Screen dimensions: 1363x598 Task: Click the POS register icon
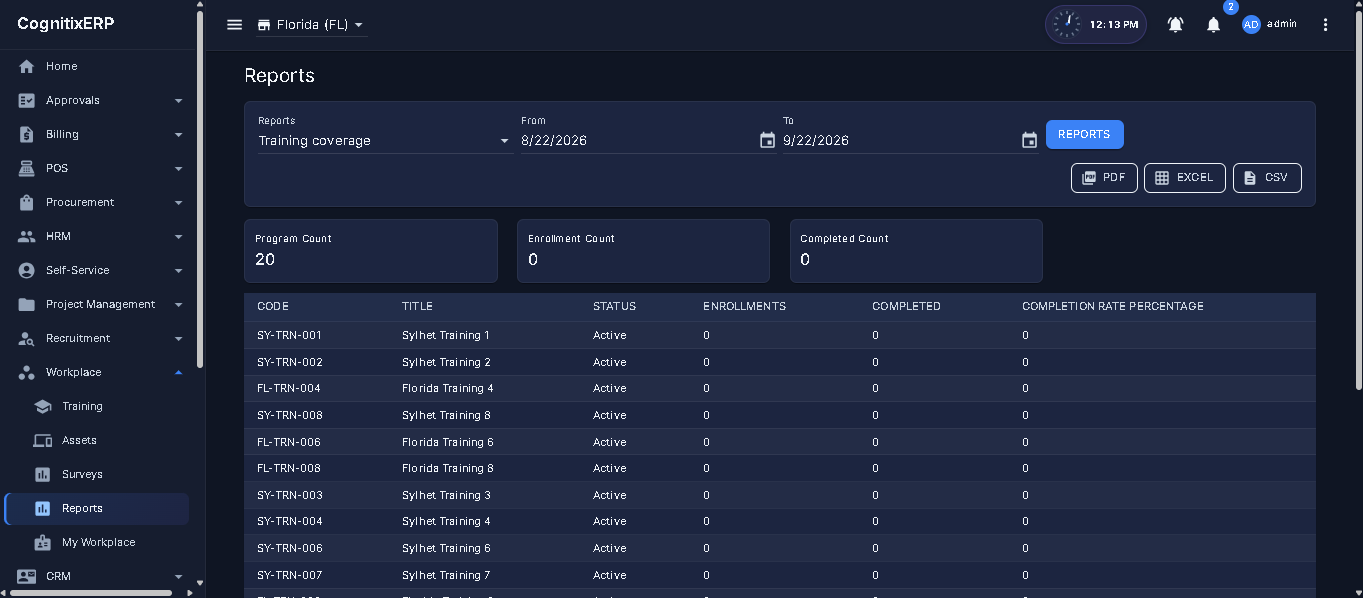tap(27, 168)
